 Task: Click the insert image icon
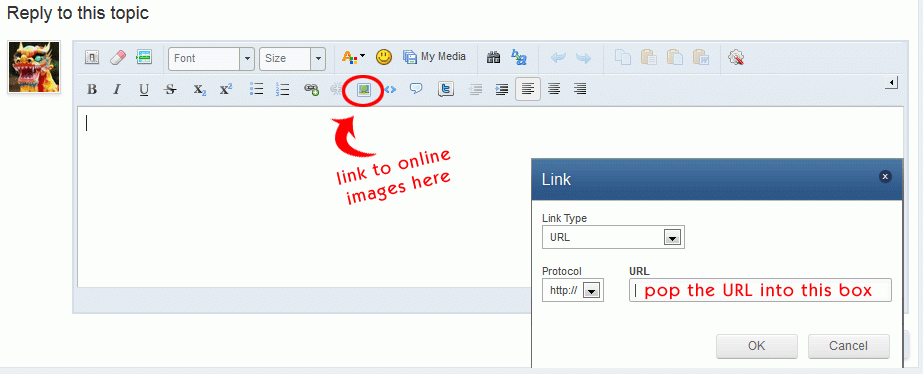[x=364, y=90]
